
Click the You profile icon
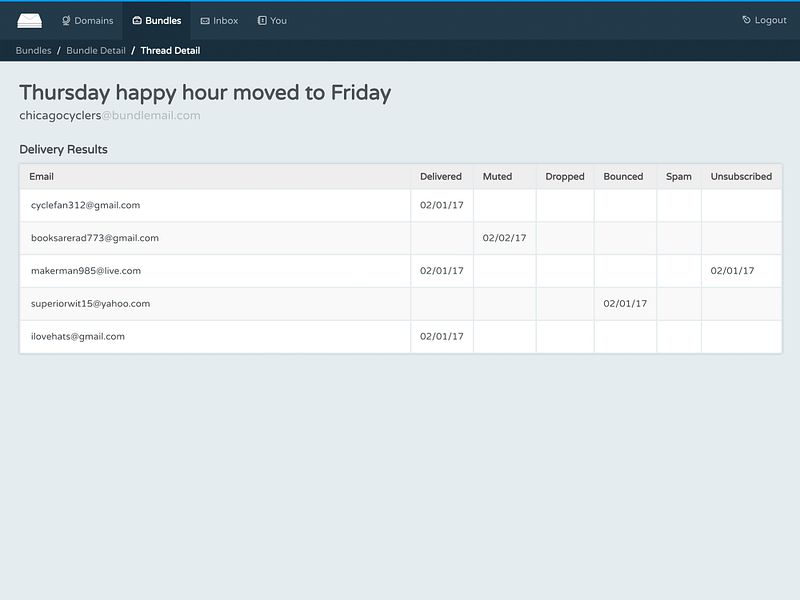(262, 20)
